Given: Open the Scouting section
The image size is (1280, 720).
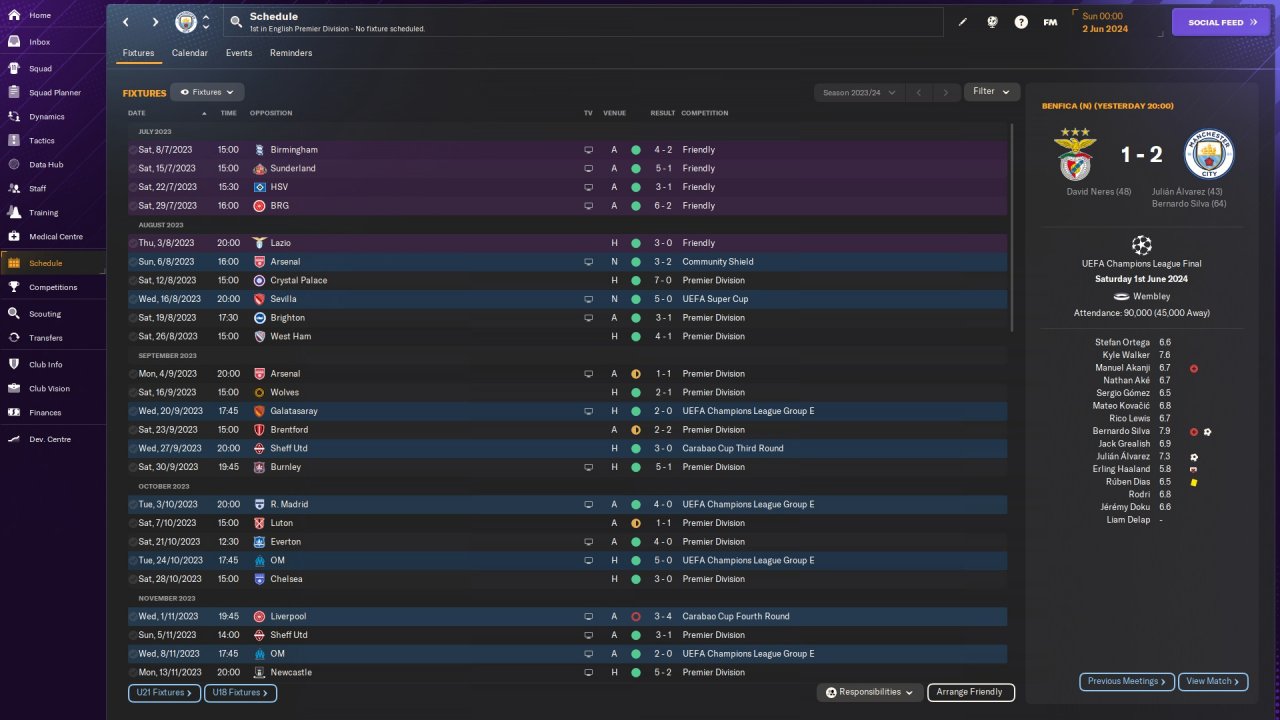Looking at the screenshot, I should [45, 314].
